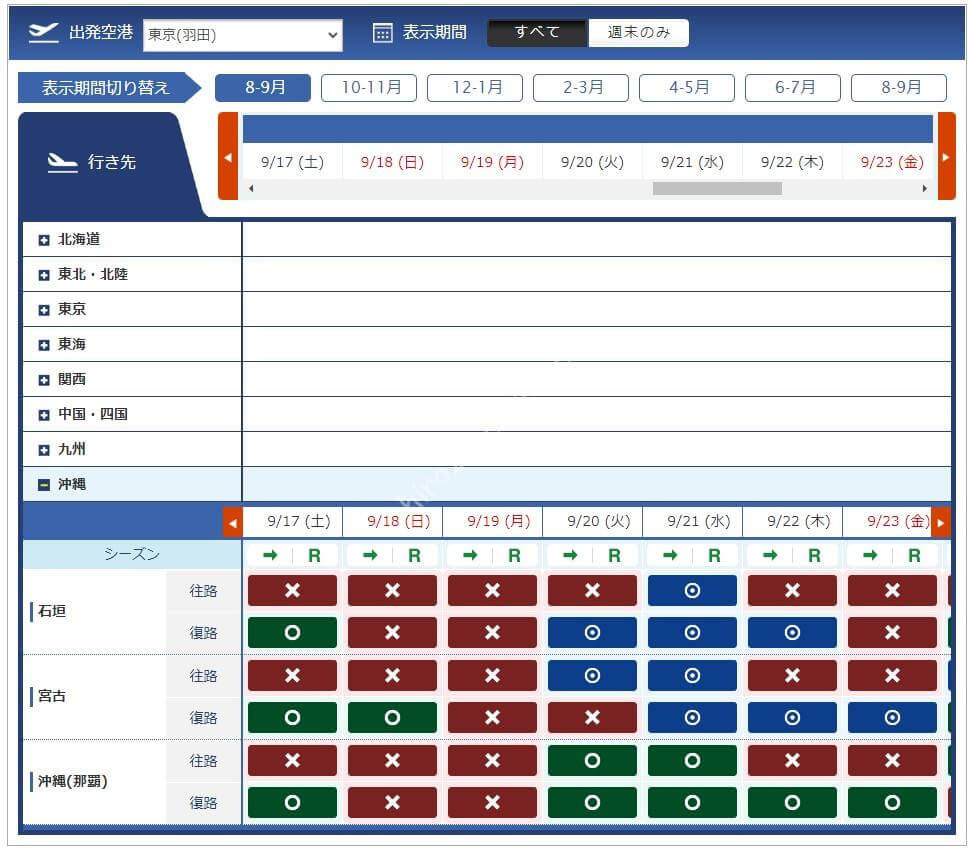Select the first 8-9月 period tab

tap(263, 88)
